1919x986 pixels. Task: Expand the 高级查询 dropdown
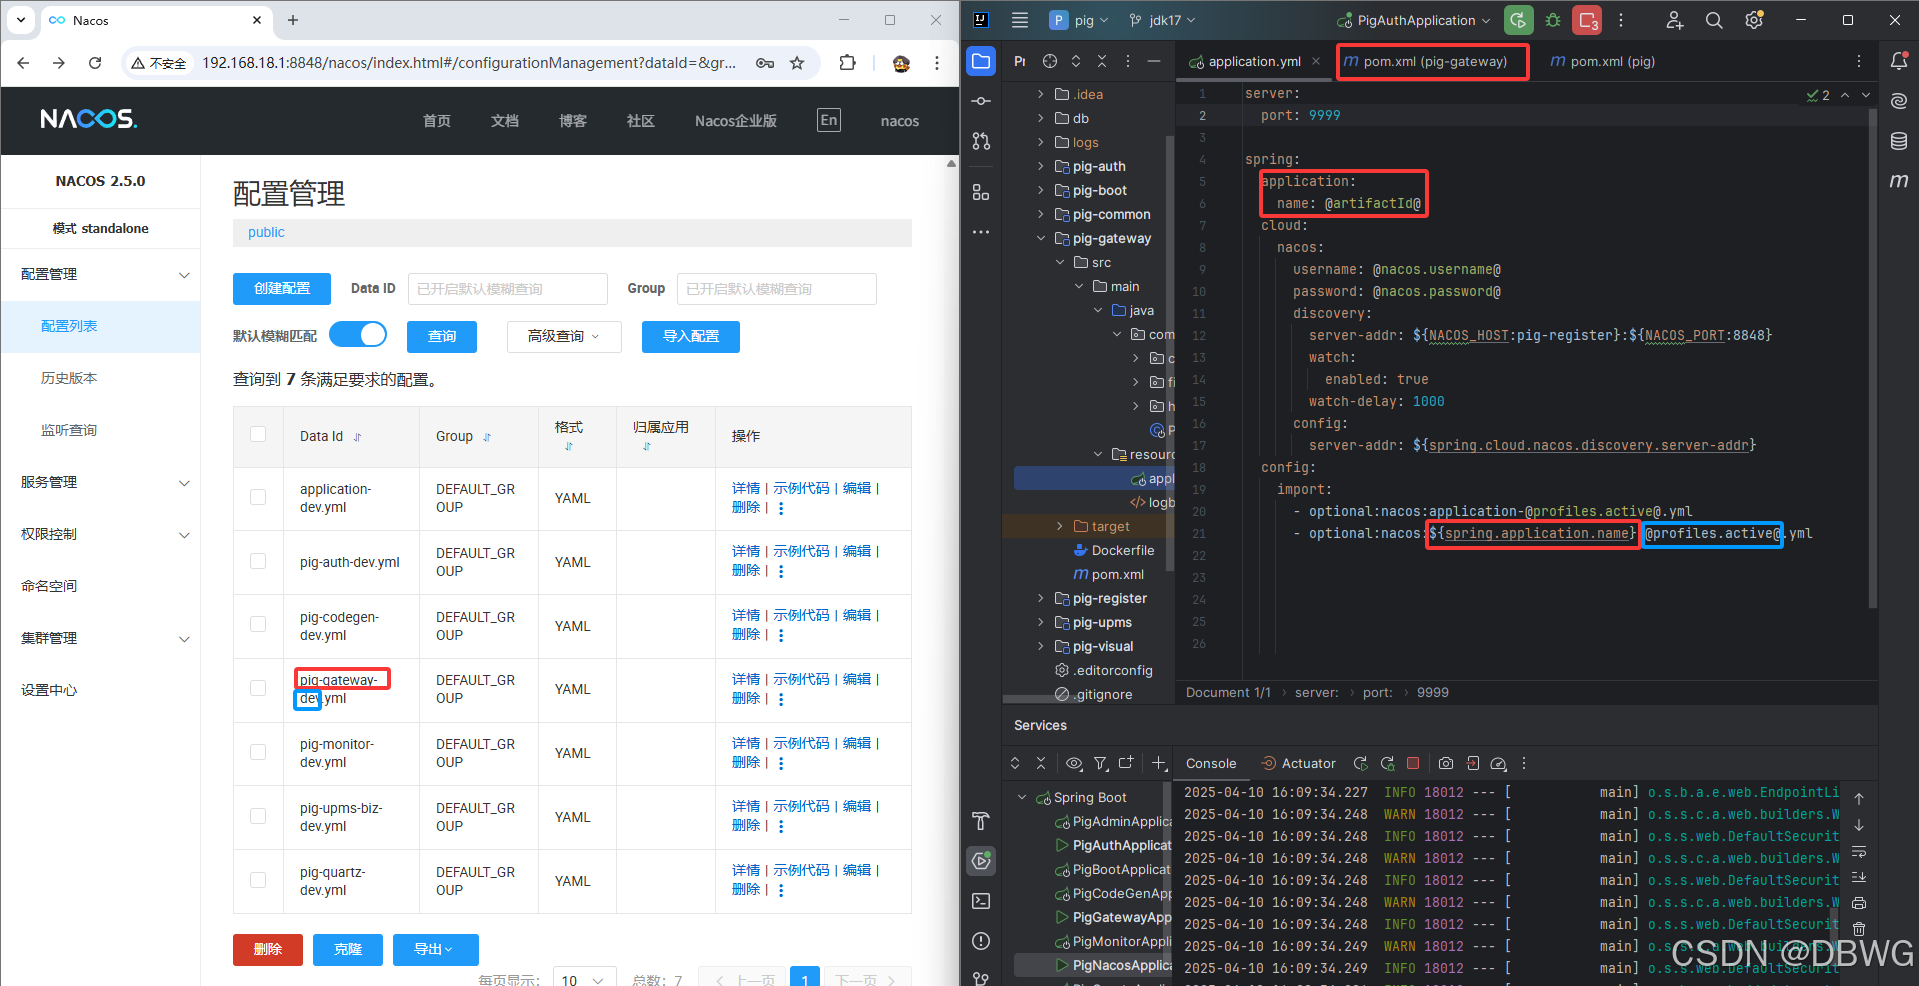coord(564,337)
